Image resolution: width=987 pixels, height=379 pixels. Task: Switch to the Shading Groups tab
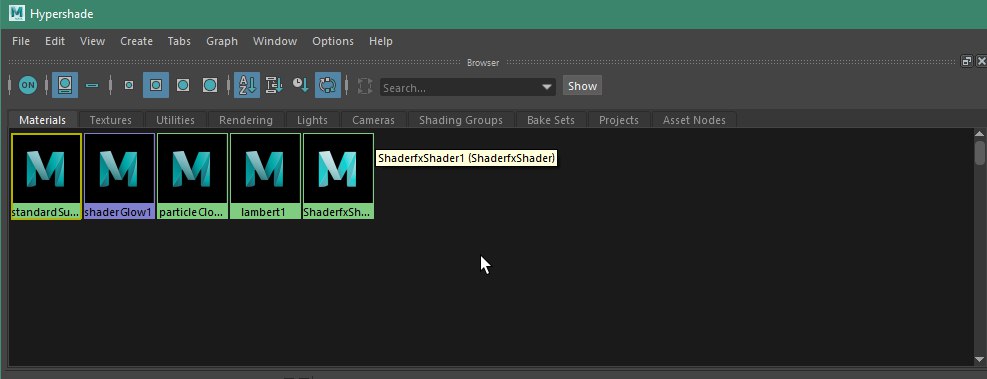(461, 120)
